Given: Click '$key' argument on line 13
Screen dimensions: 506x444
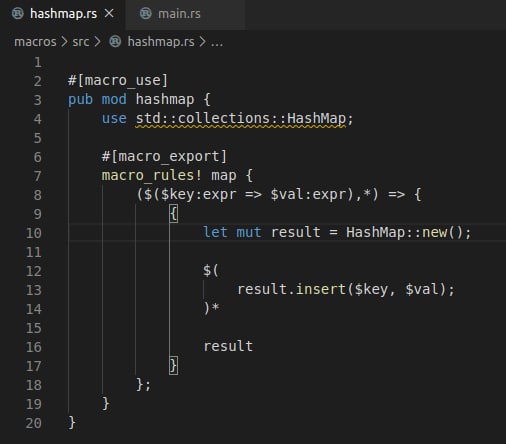Looking at the screenshot, I should (x=371, y=290).
